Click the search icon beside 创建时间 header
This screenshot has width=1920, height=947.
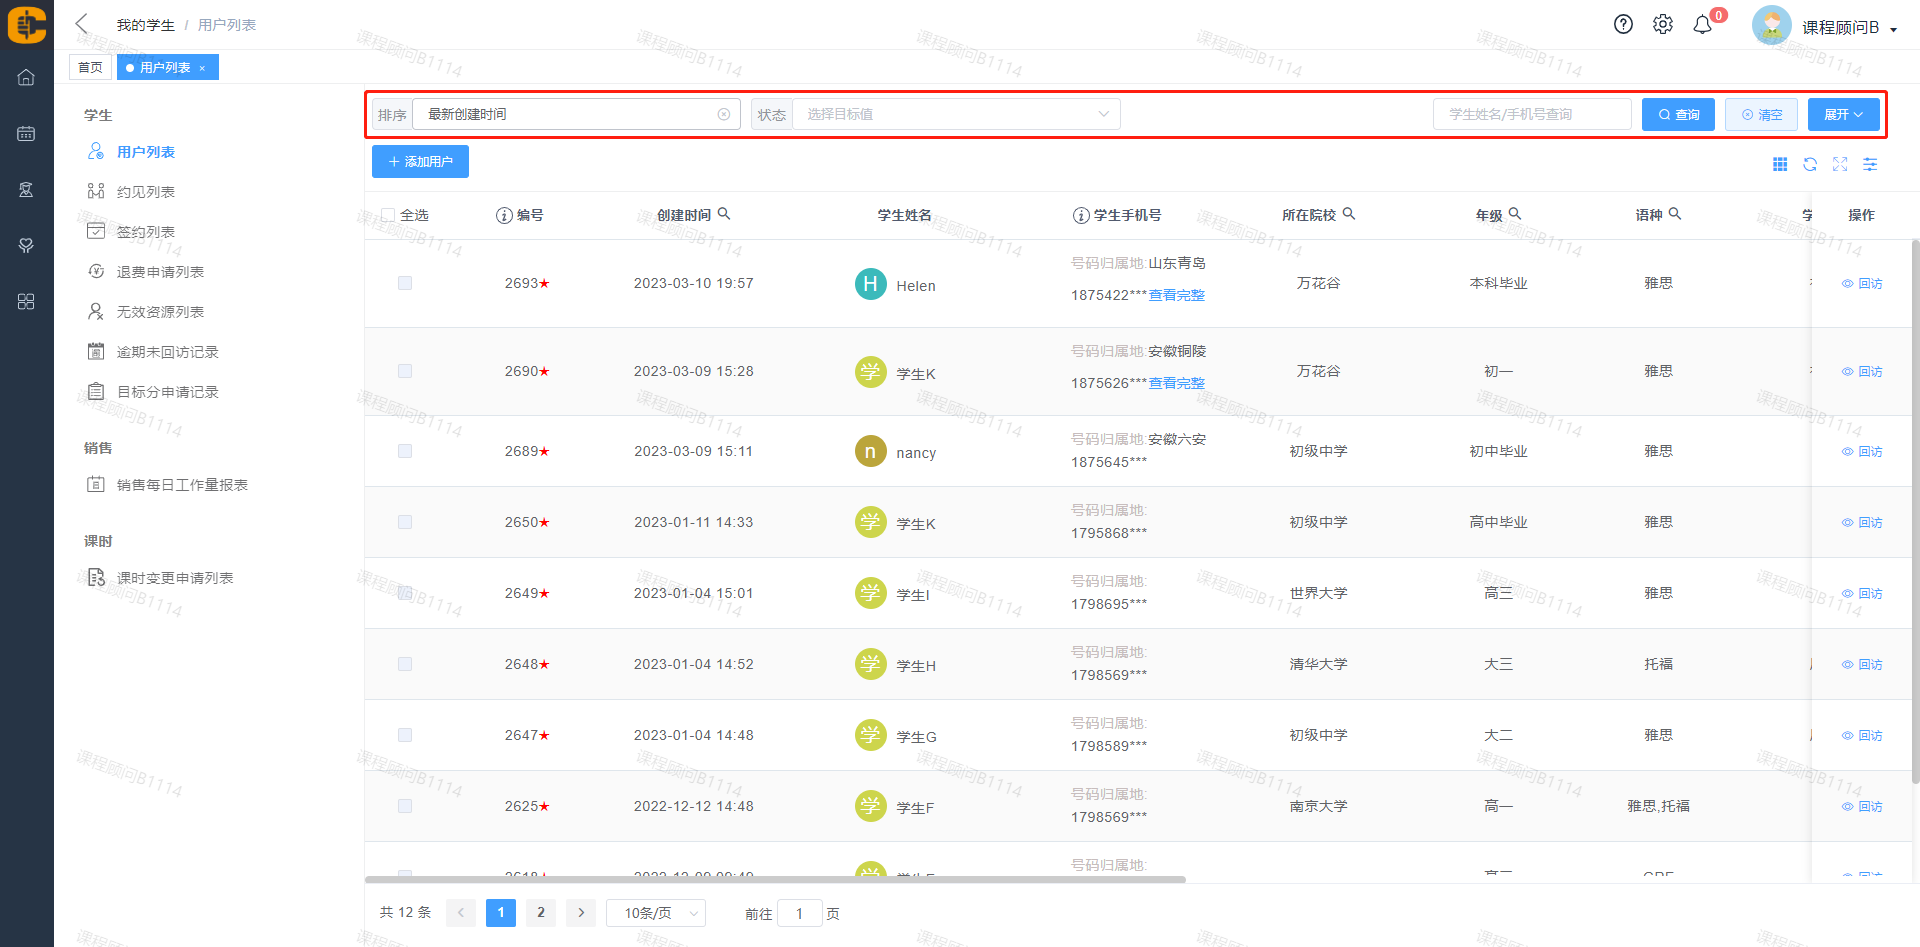(724, 214)
